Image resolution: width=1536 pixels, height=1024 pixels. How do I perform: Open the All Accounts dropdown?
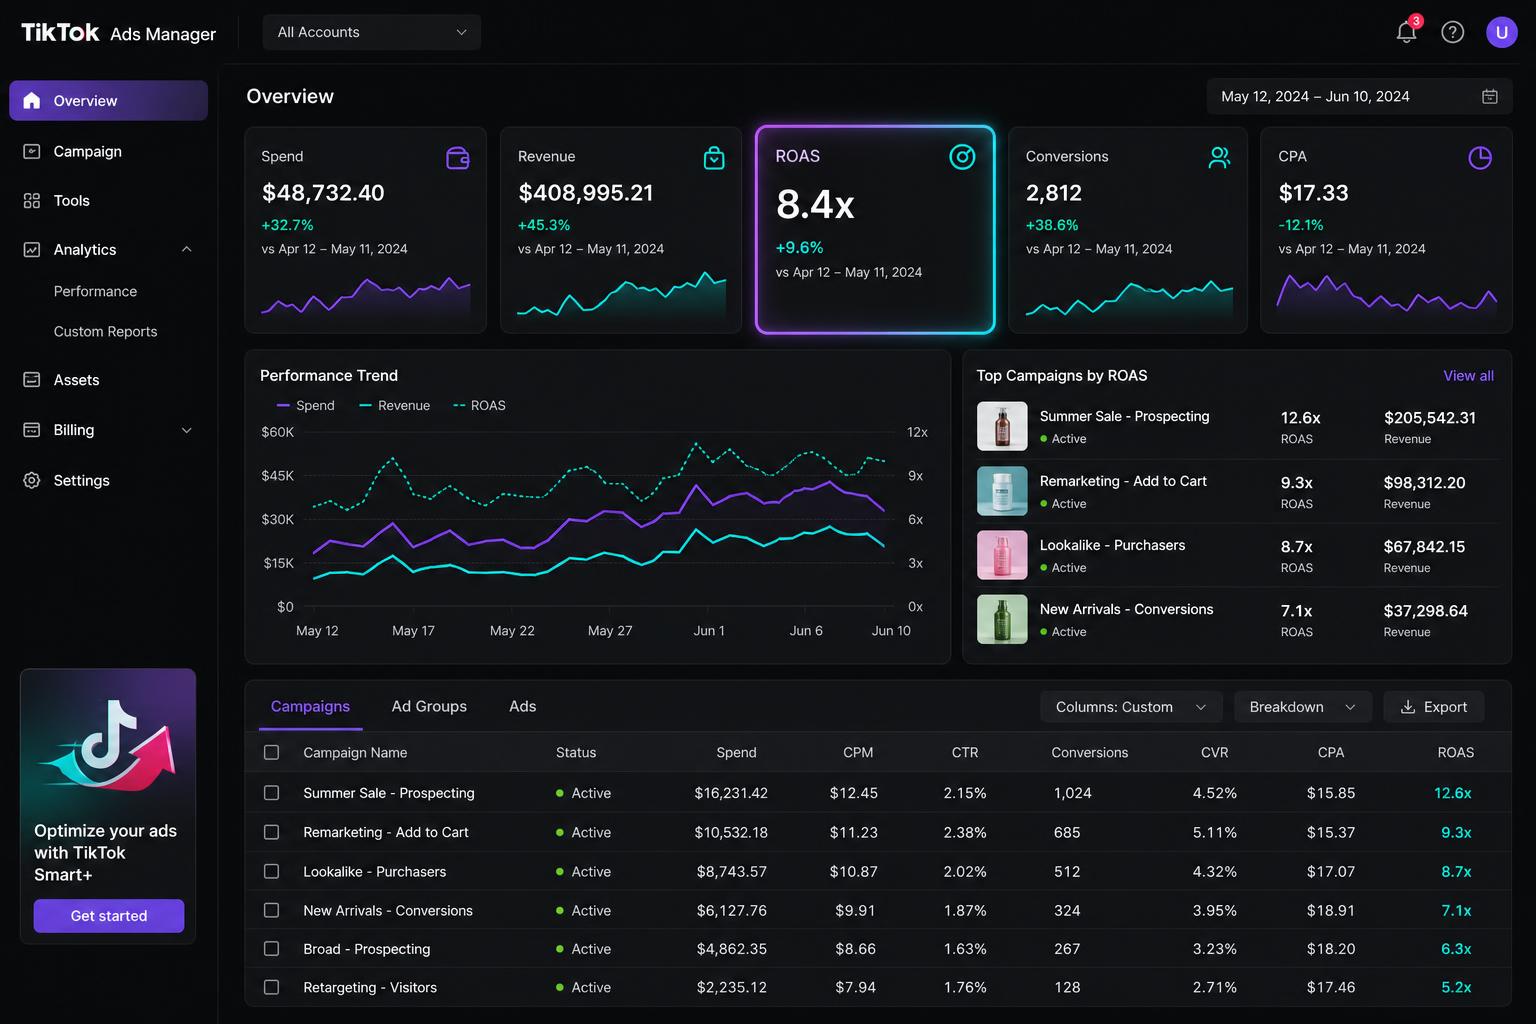[372, 32]
